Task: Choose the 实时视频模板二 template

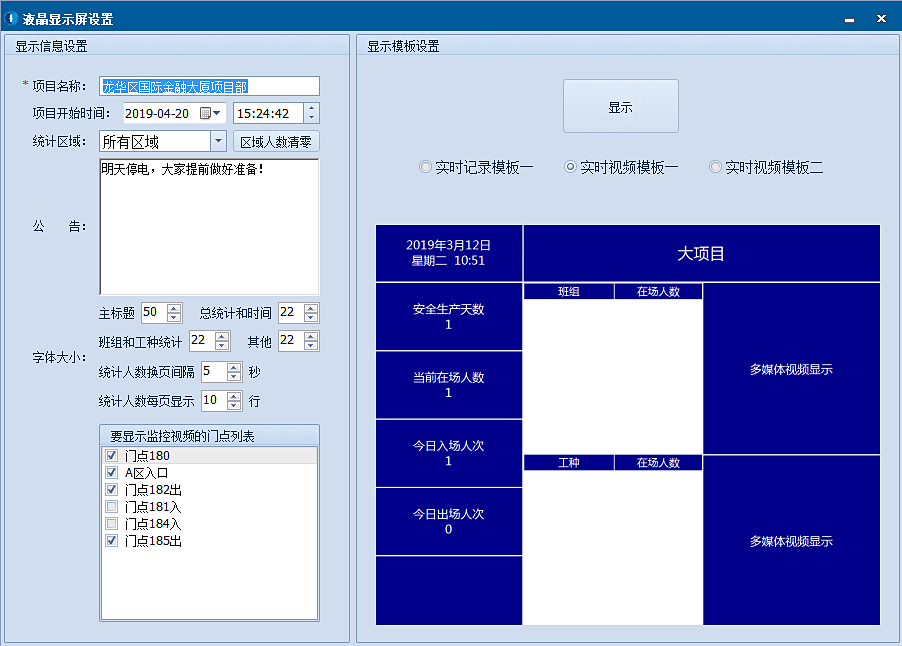Action: [x=715, y=168]
